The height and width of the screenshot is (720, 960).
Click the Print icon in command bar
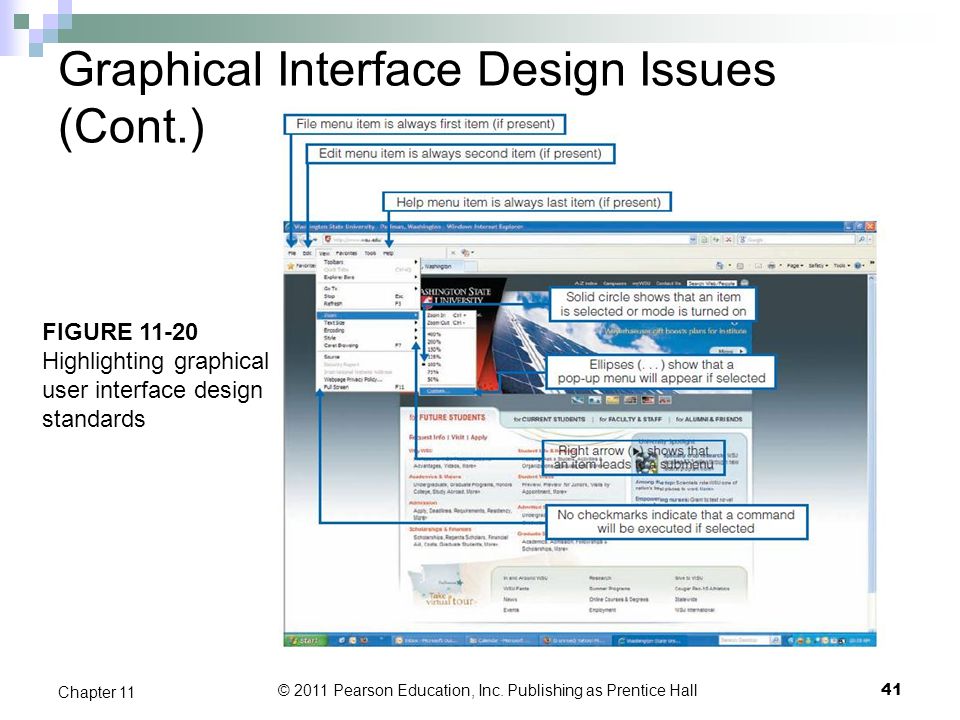pyautogui.click(x=772, y=266)
